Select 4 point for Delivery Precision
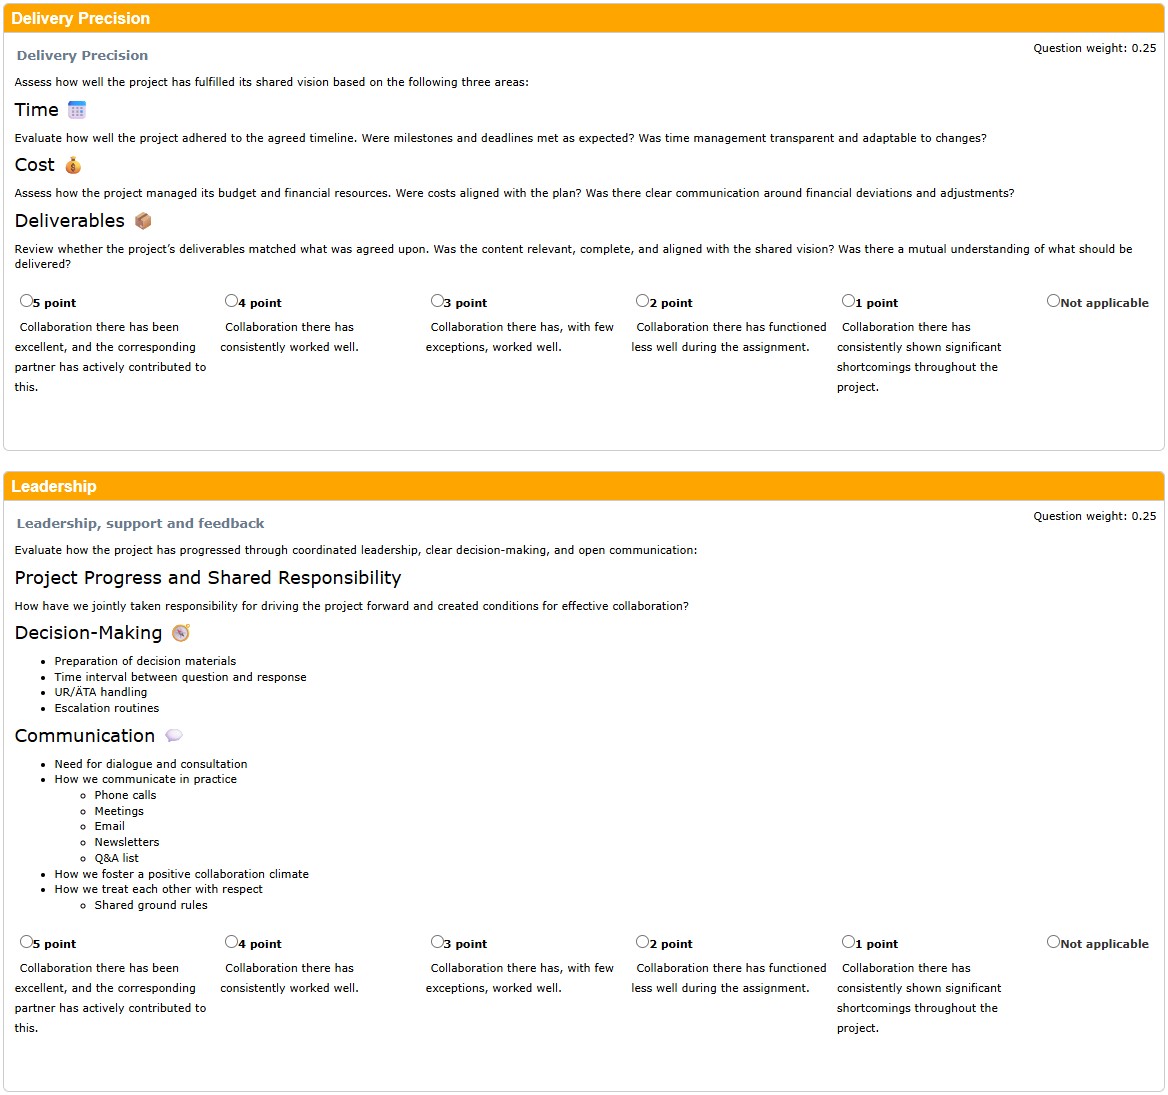Screen dimensions: 1168x1095 [x=232, y=301]
